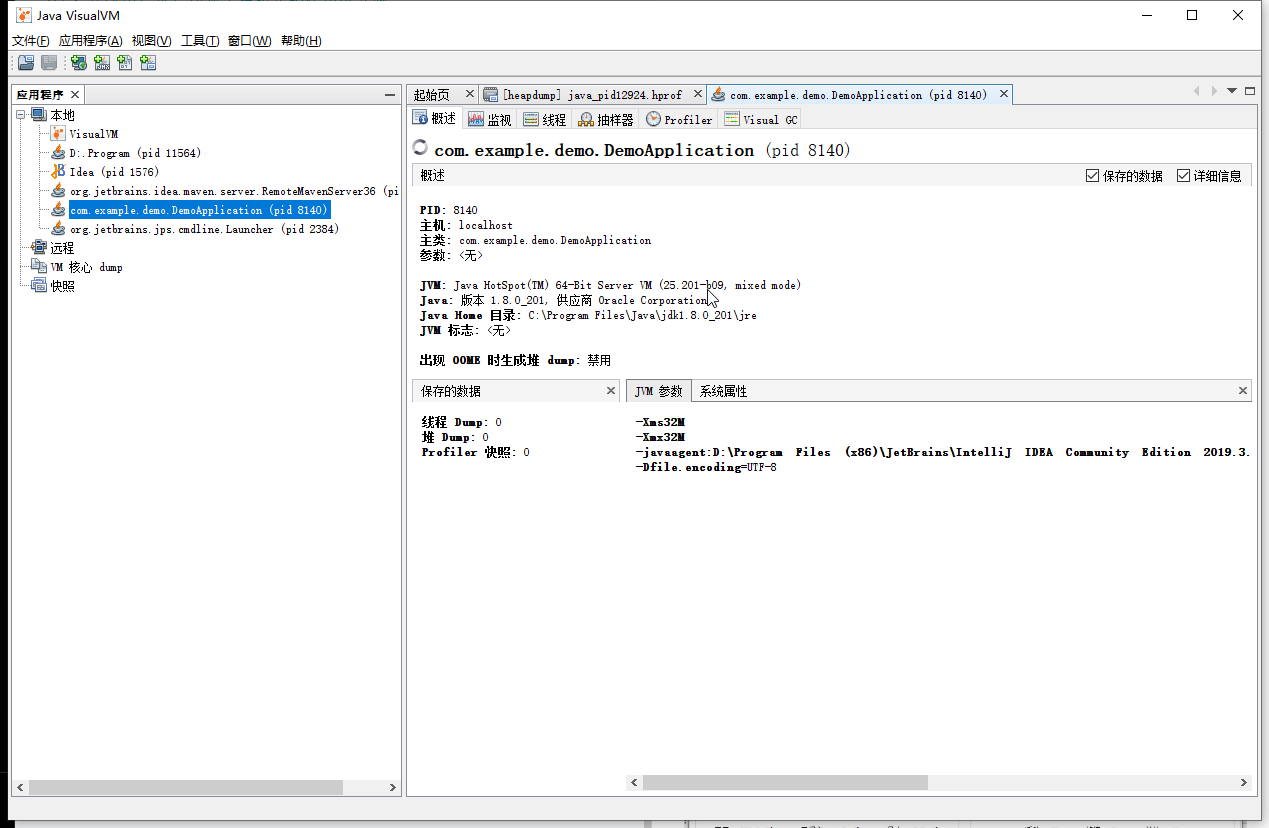Image resolution: width=1269 pixels, height=828 pixels.
Task: Close the DemoApplication (pid 8140) tab
Action: tap(1003, 94)
